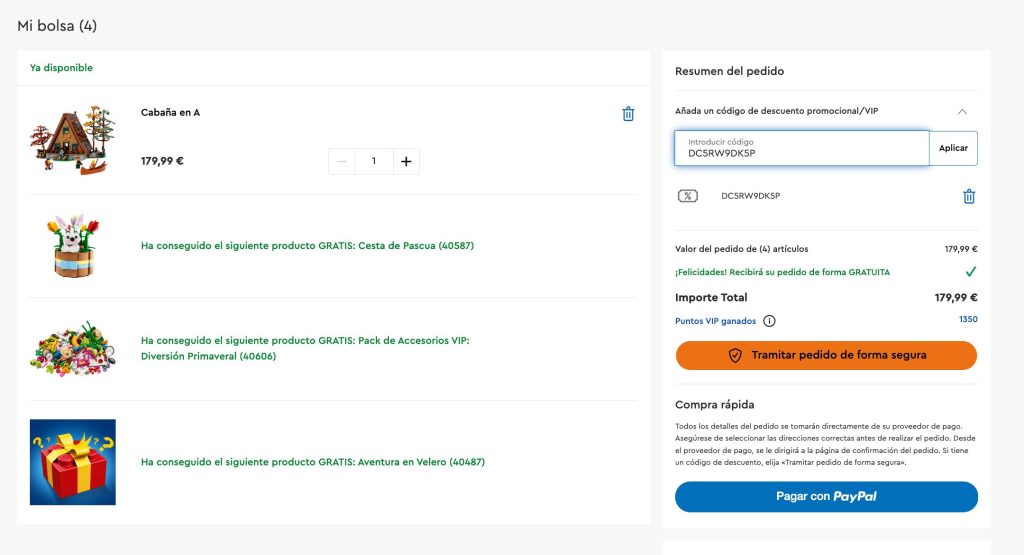Remove the applied promo code DC5RW9DK5P
Screen dimensions: 1024x555
point(968,196)
